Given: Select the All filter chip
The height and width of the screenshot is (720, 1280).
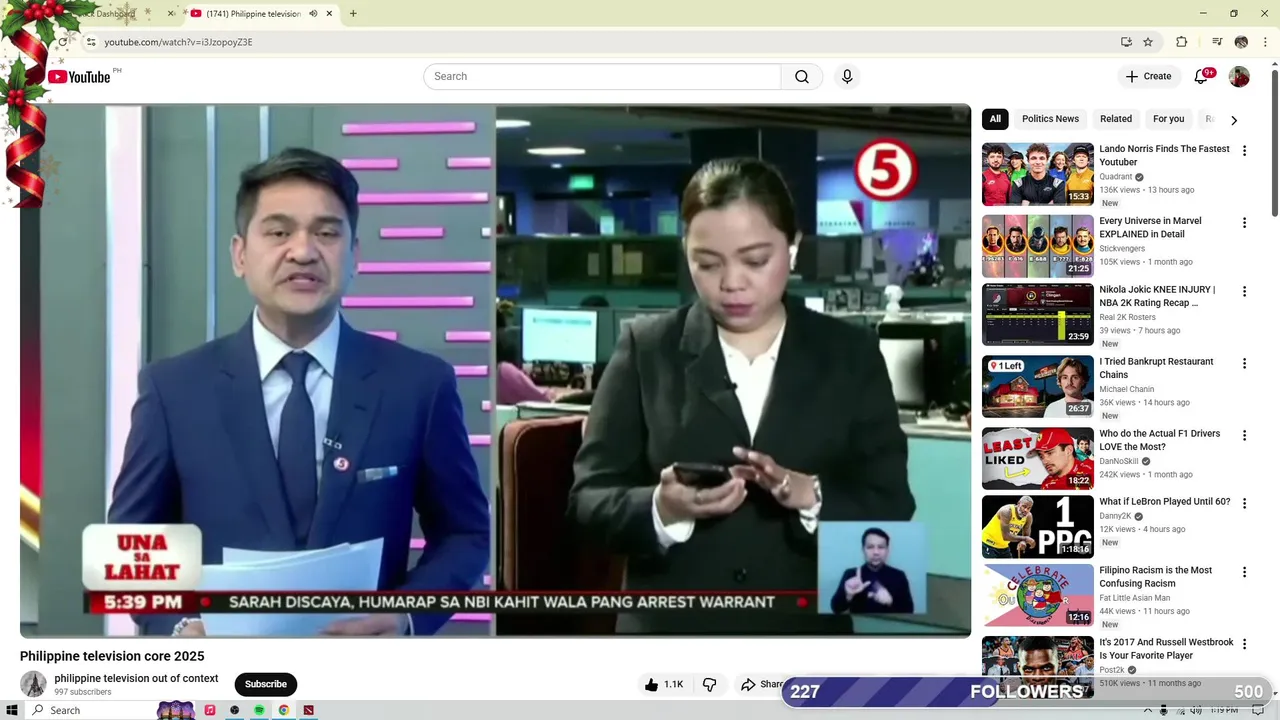Looking at the screenshot, I should click(x=995, y=119).
